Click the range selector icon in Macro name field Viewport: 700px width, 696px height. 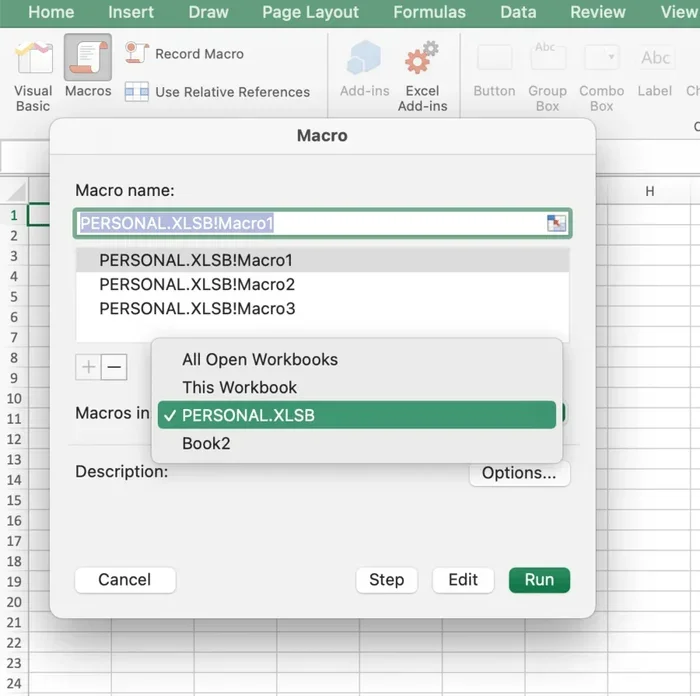pos(556,223)
